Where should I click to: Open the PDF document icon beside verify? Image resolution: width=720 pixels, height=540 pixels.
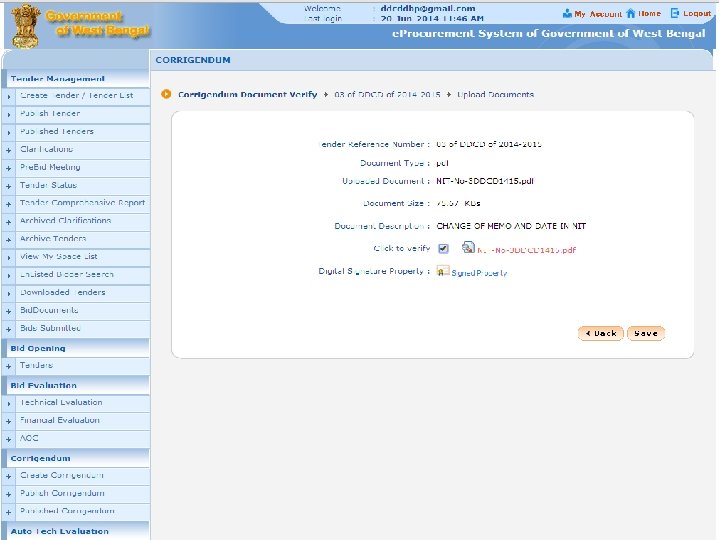[x=468, y=248]
